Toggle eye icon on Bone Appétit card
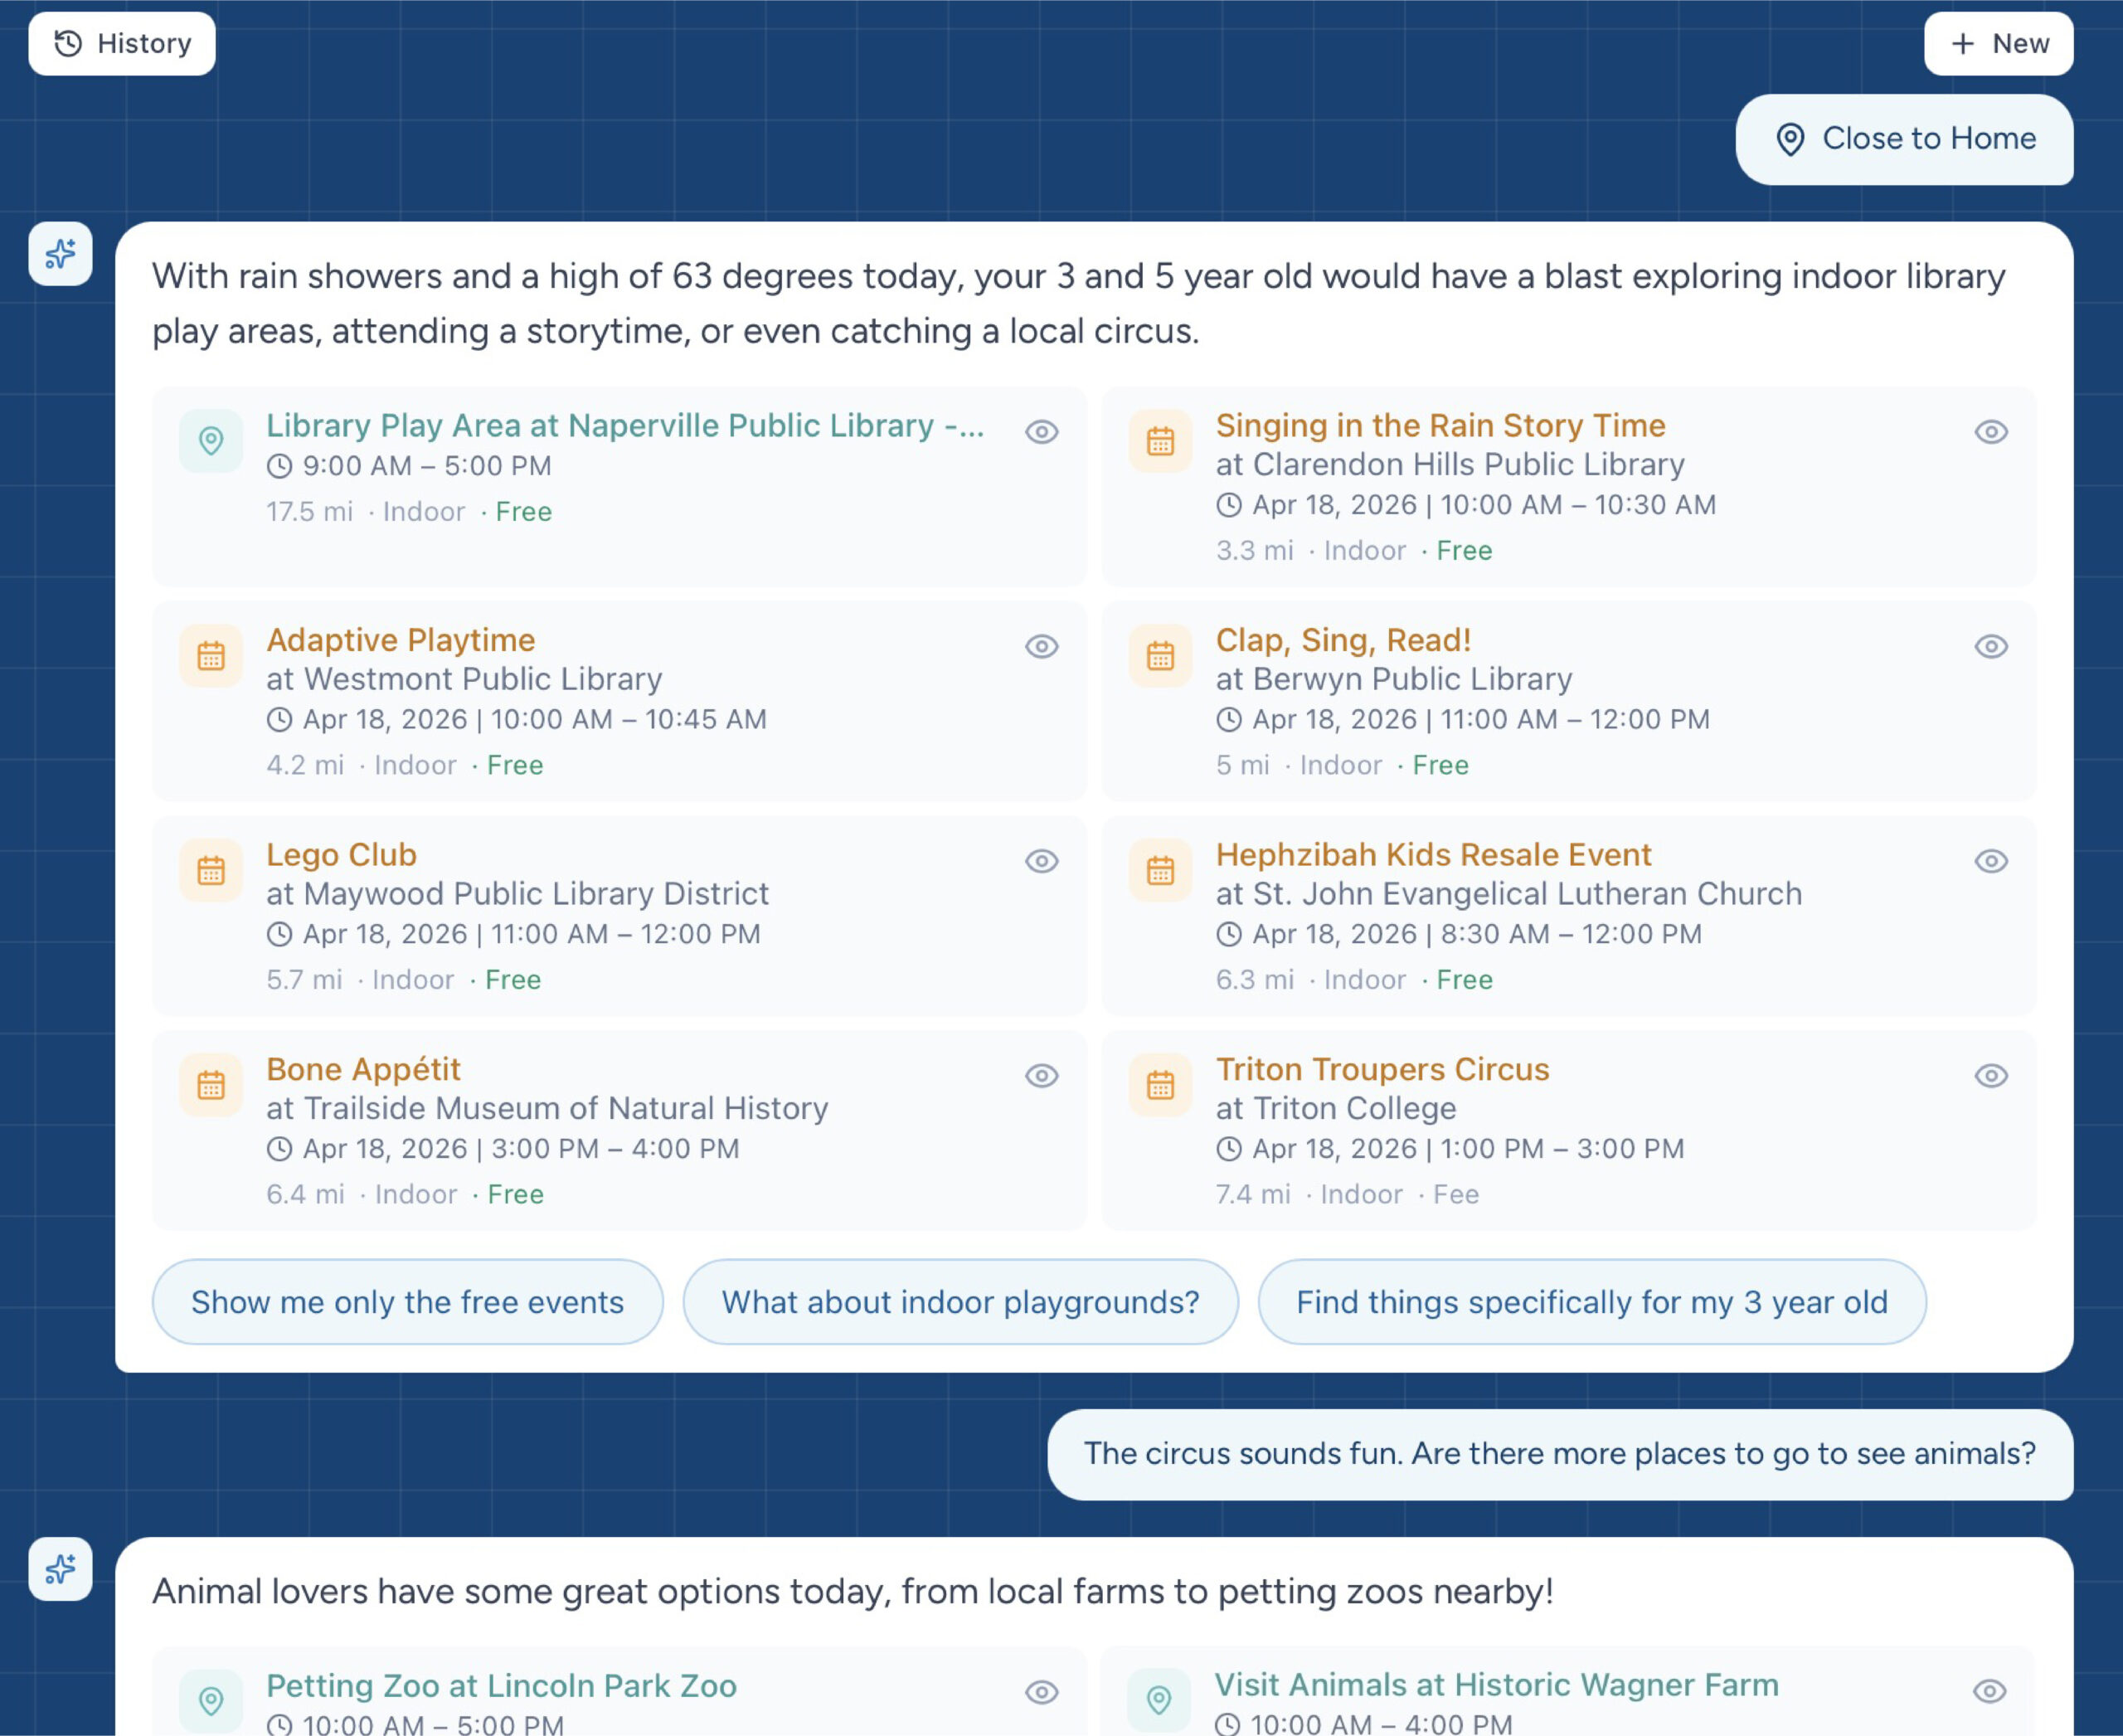Viewport: 2123px width, 1736px height. pos(1042,1076)
